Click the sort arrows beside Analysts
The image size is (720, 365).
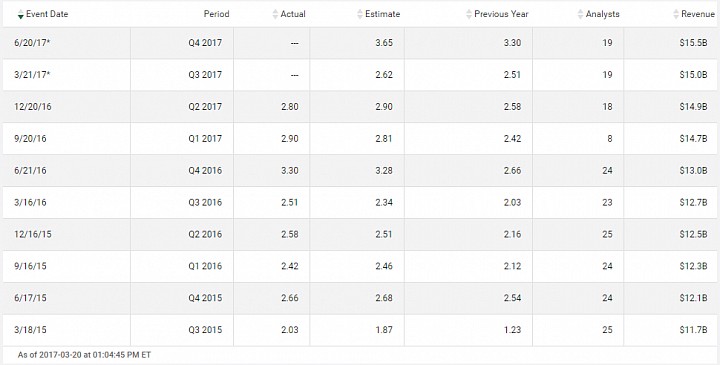[x=580, y=14]
